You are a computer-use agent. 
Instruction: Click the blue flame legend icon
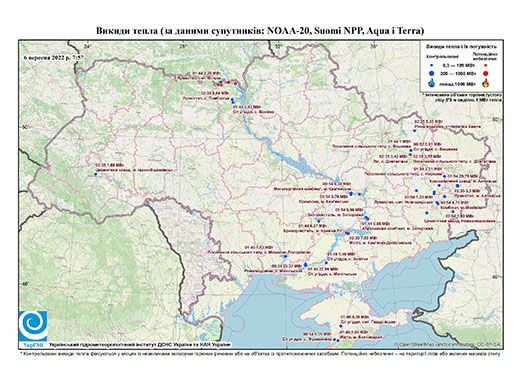tap(432, 83)
